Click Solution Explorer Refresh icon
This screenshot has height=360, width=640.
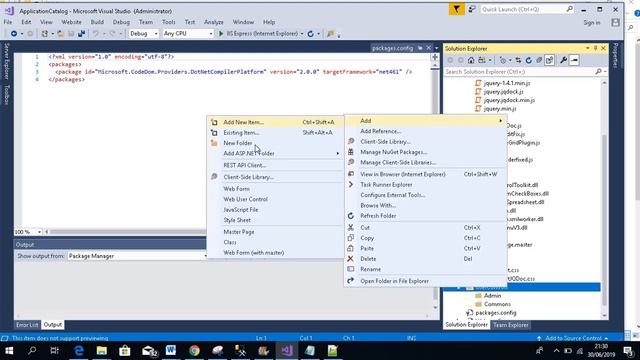529,60
